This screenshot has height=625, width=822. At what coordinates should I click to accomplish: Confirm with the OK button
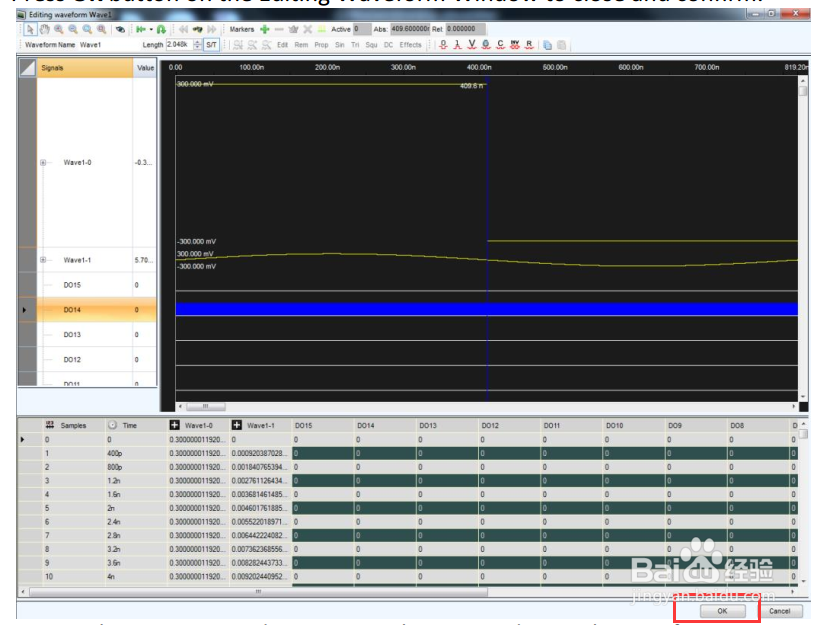tap(722, 611)
